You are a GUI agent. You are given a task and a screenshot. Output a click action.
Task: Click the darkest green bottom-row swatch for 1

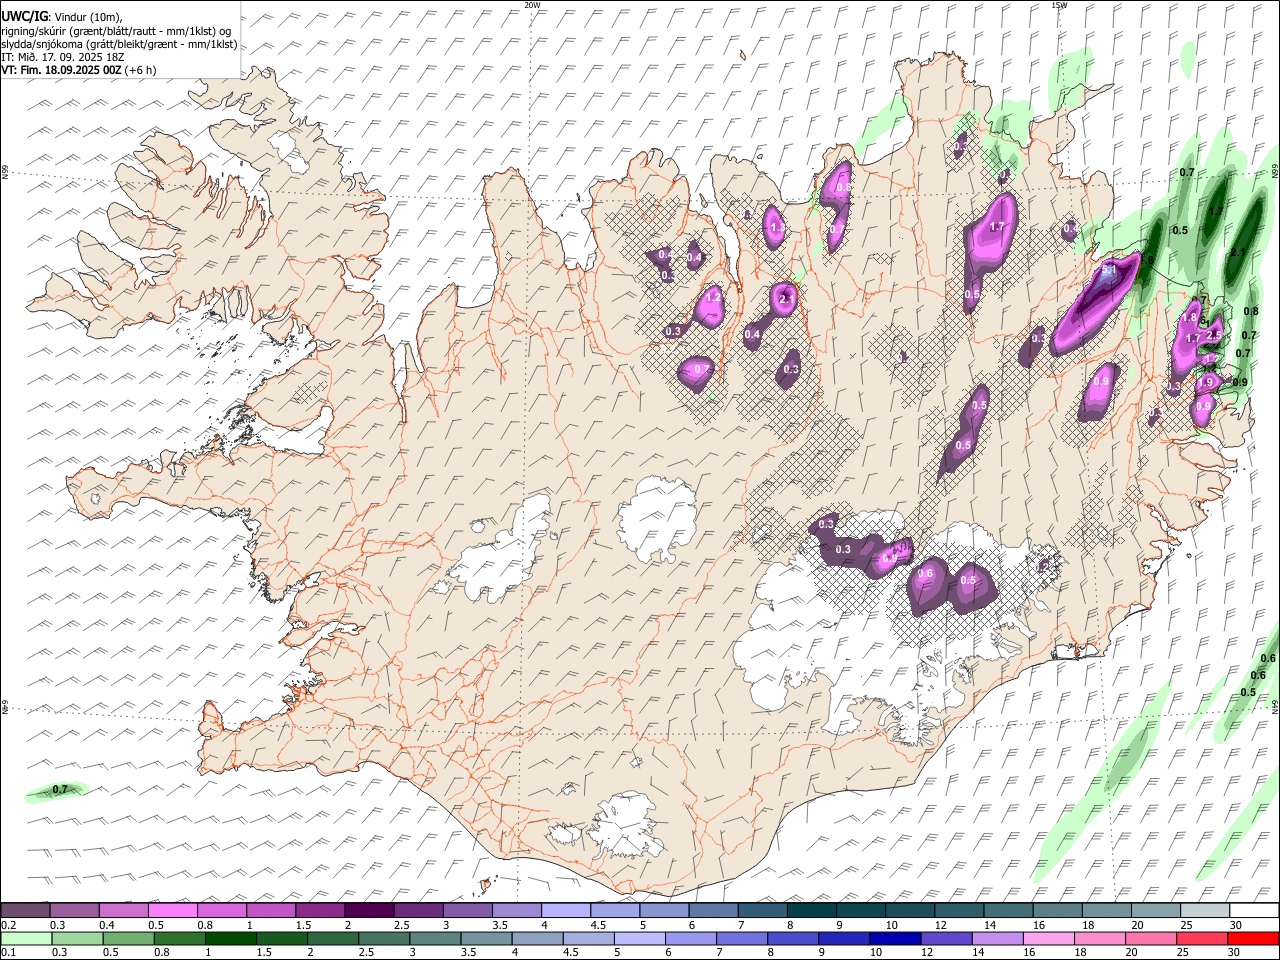tap(230, 938)
